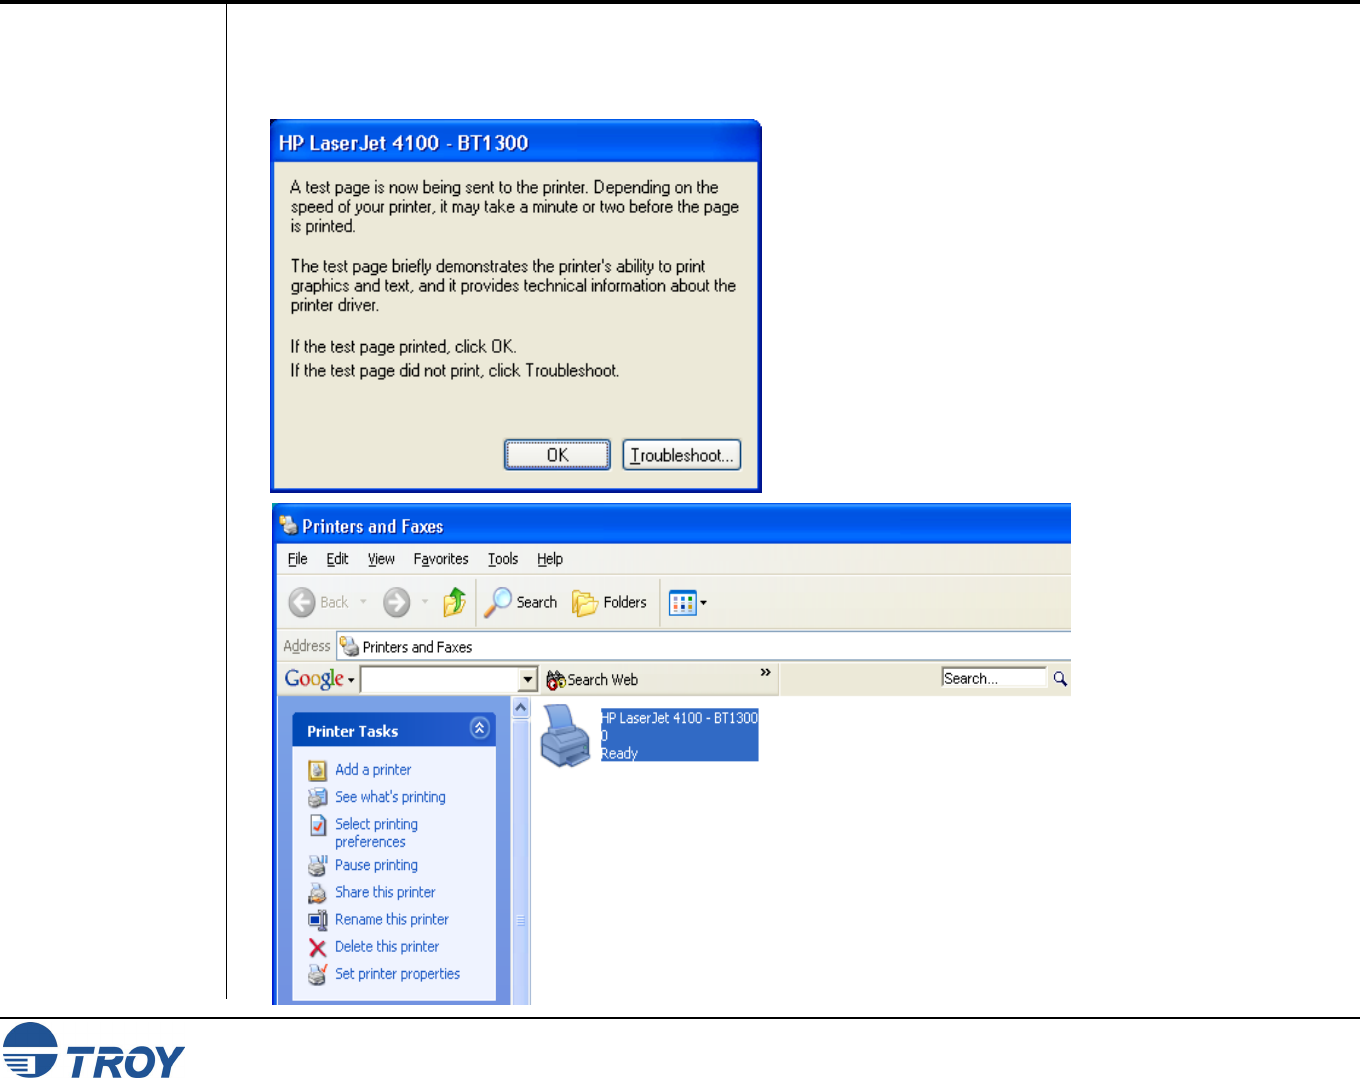Open the View menu
The height and width of the screenshot is (1078, 1360).
point(381,559)
